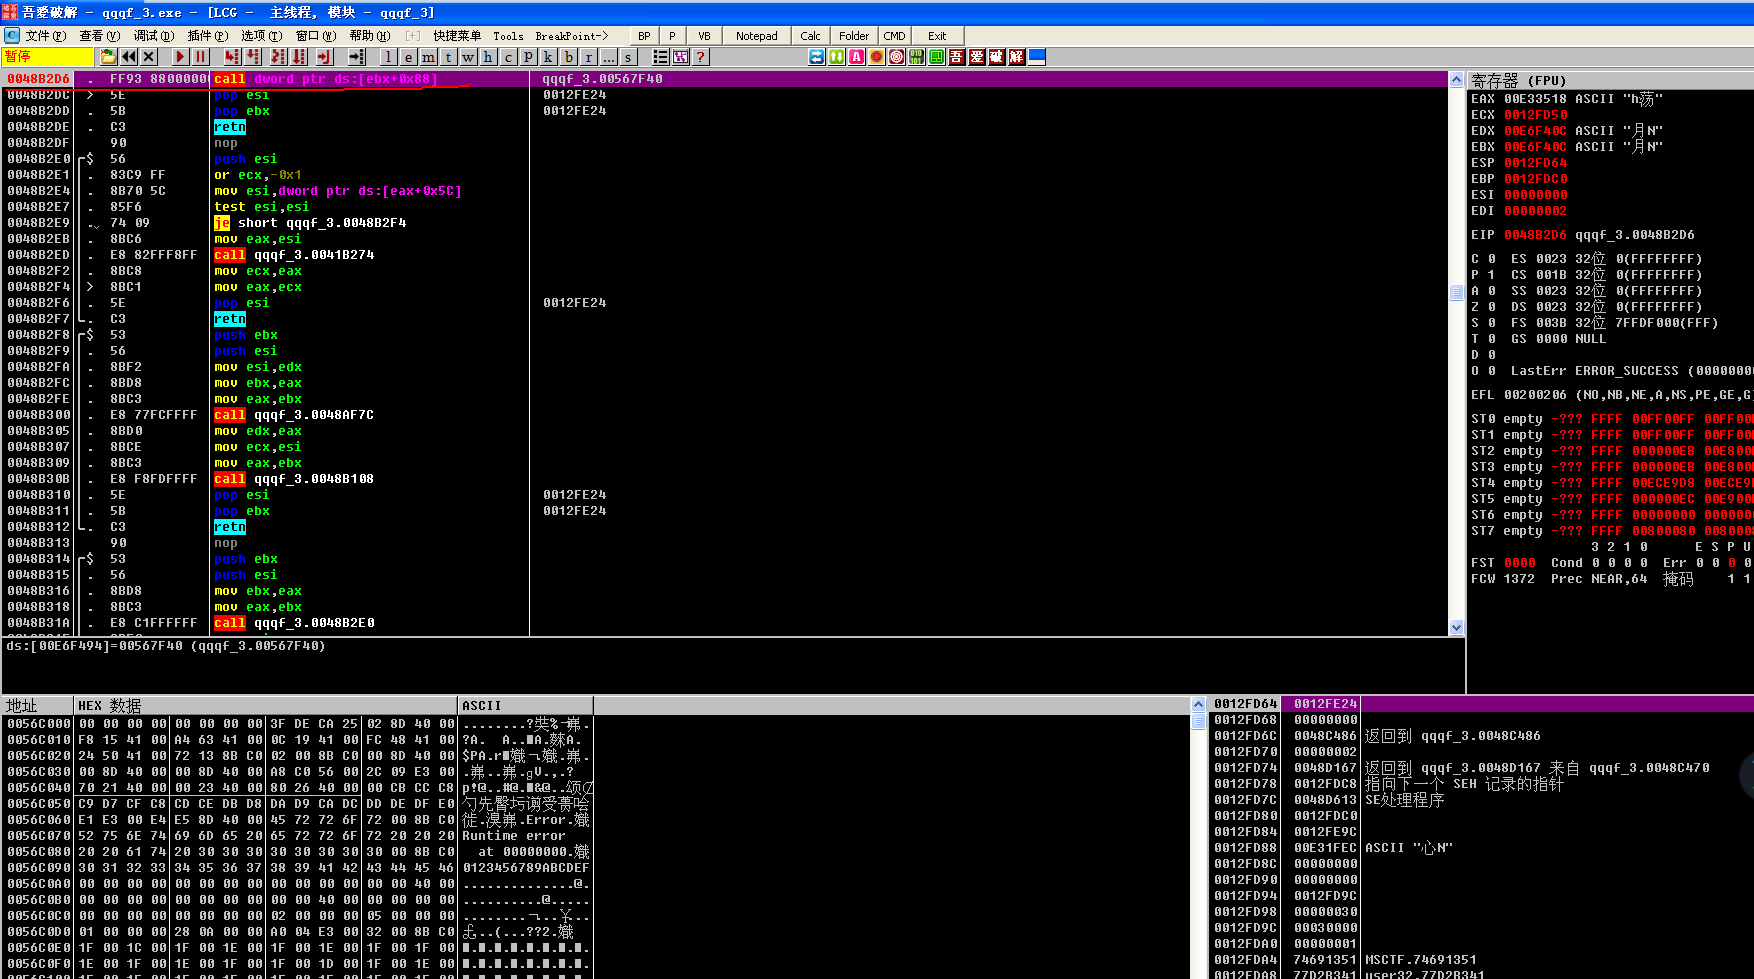1754x979 pixels.
Task: Click the binary 010101 plugin icon
Action: coord(917,57)
